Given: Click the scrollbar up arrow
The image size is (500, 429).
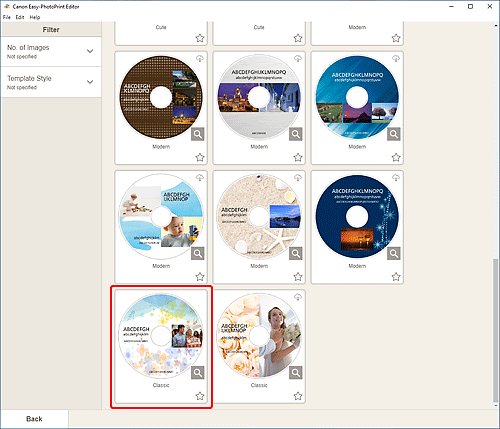Looking at the screenshot, I should [496, 25].
